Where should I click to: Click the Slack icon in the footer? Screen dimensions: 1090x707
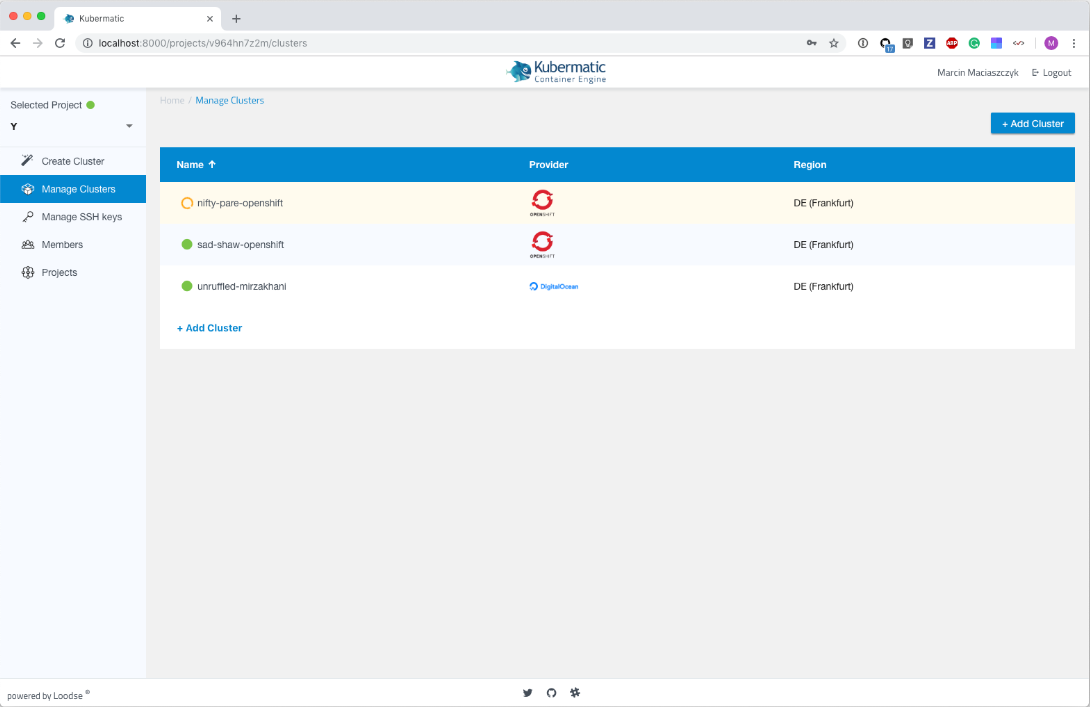575,692
